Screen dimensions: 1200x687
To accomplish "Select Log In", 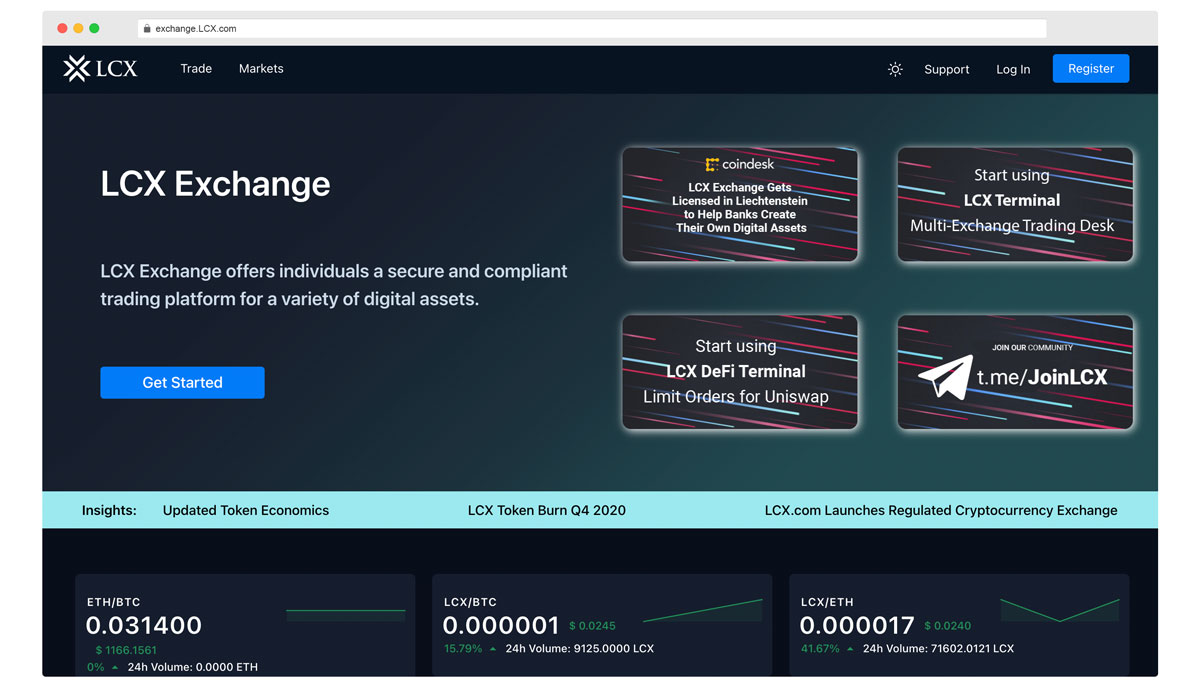I will [x=1012, y=69].
